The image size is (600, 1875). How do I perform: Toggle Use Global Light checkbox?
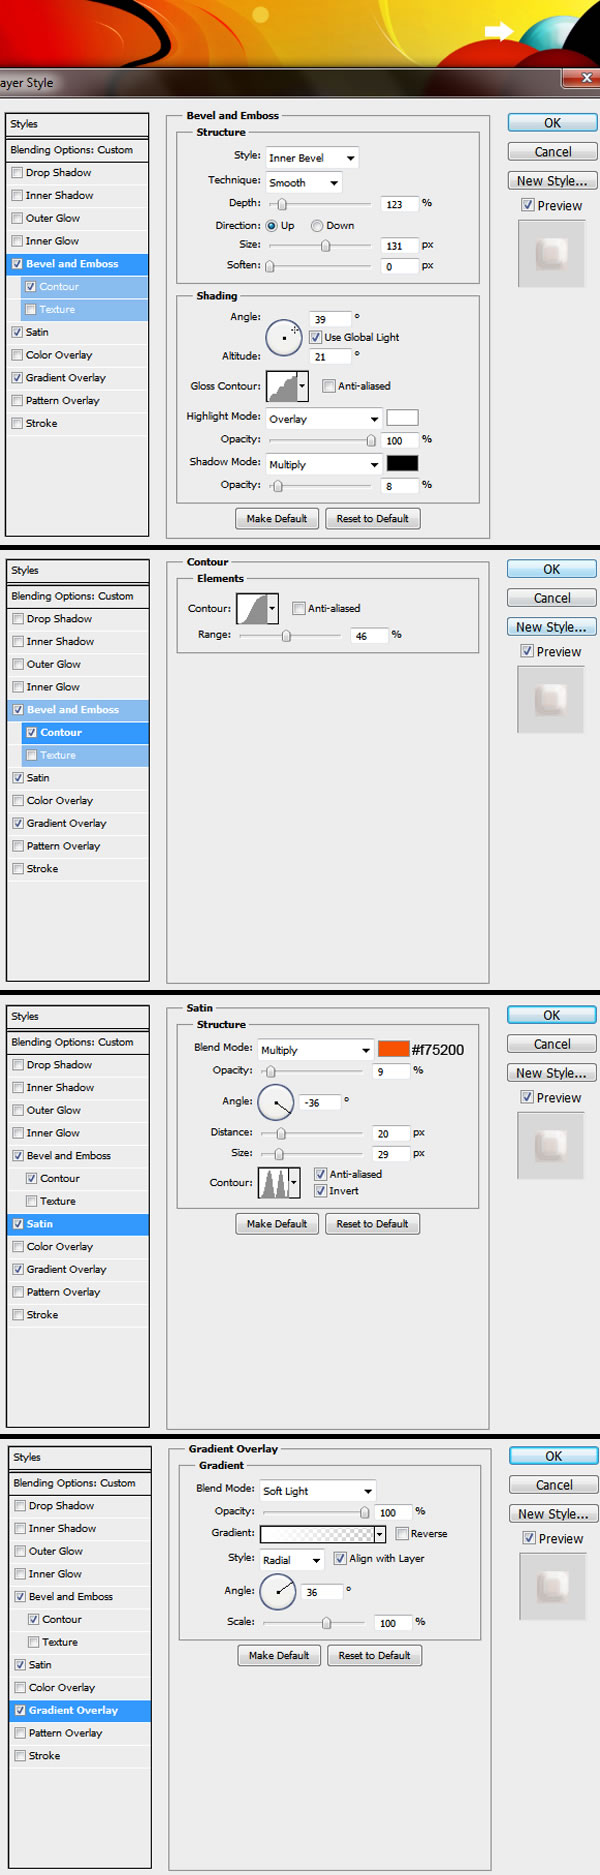click(315, 337)
